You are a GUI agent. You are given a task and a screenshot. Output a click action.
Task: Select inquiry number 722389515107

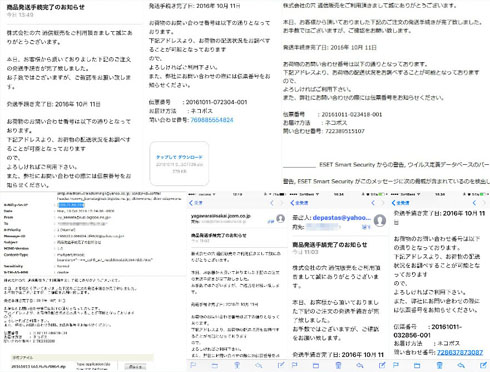tap(344, 131)
